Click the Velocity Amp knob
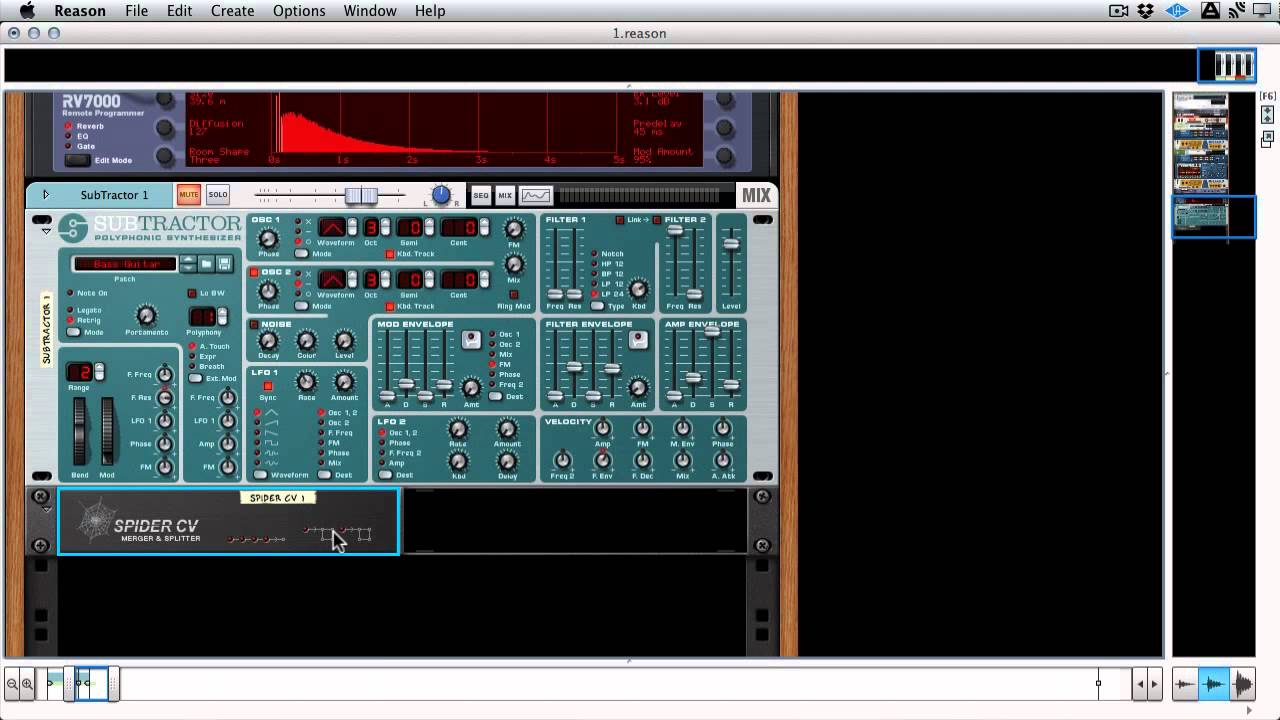The height and width of the screenshot is (720, 1280). tap(602, 428)
